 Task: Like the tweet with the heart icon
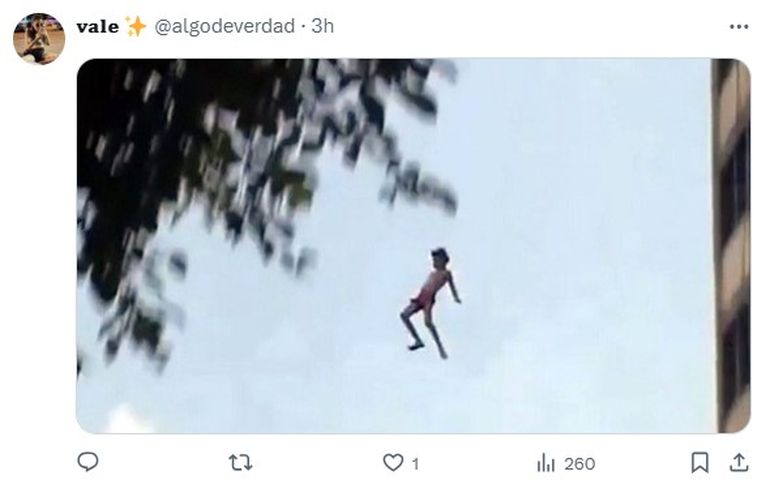pos(393,462)
